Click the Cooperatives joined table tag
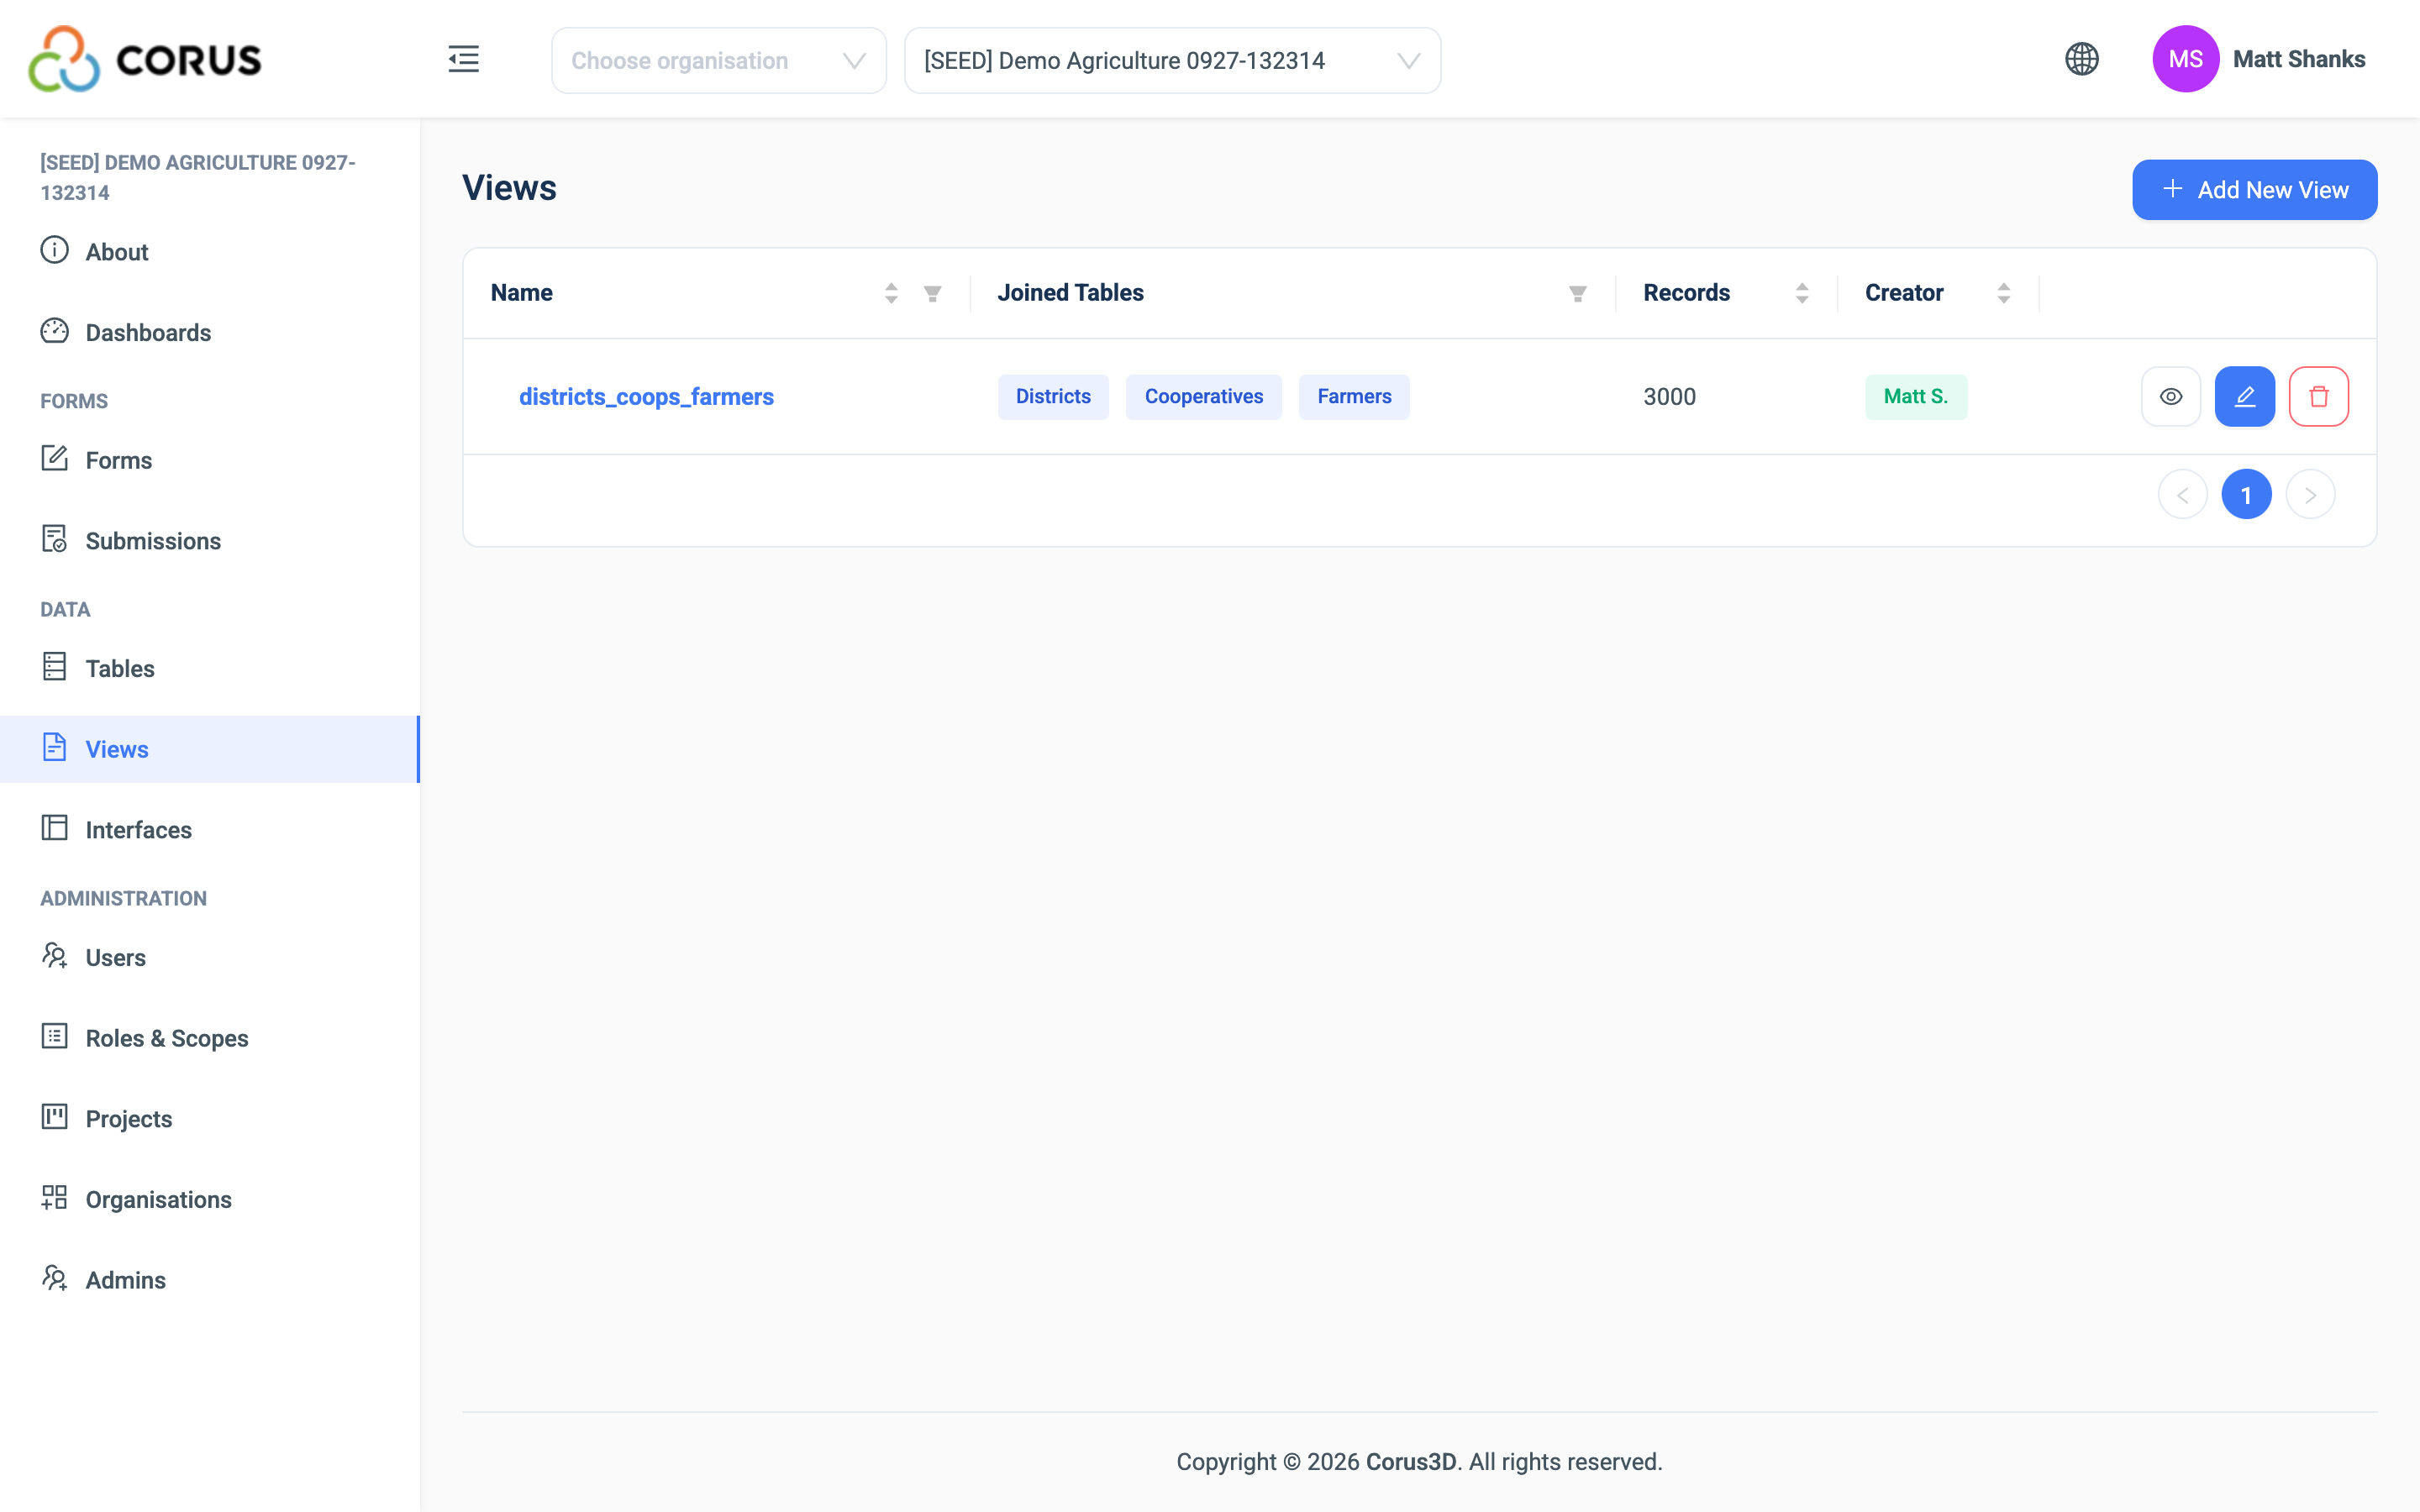The height and width of the screenshot is (1512, 2420). pos(1204,397)
